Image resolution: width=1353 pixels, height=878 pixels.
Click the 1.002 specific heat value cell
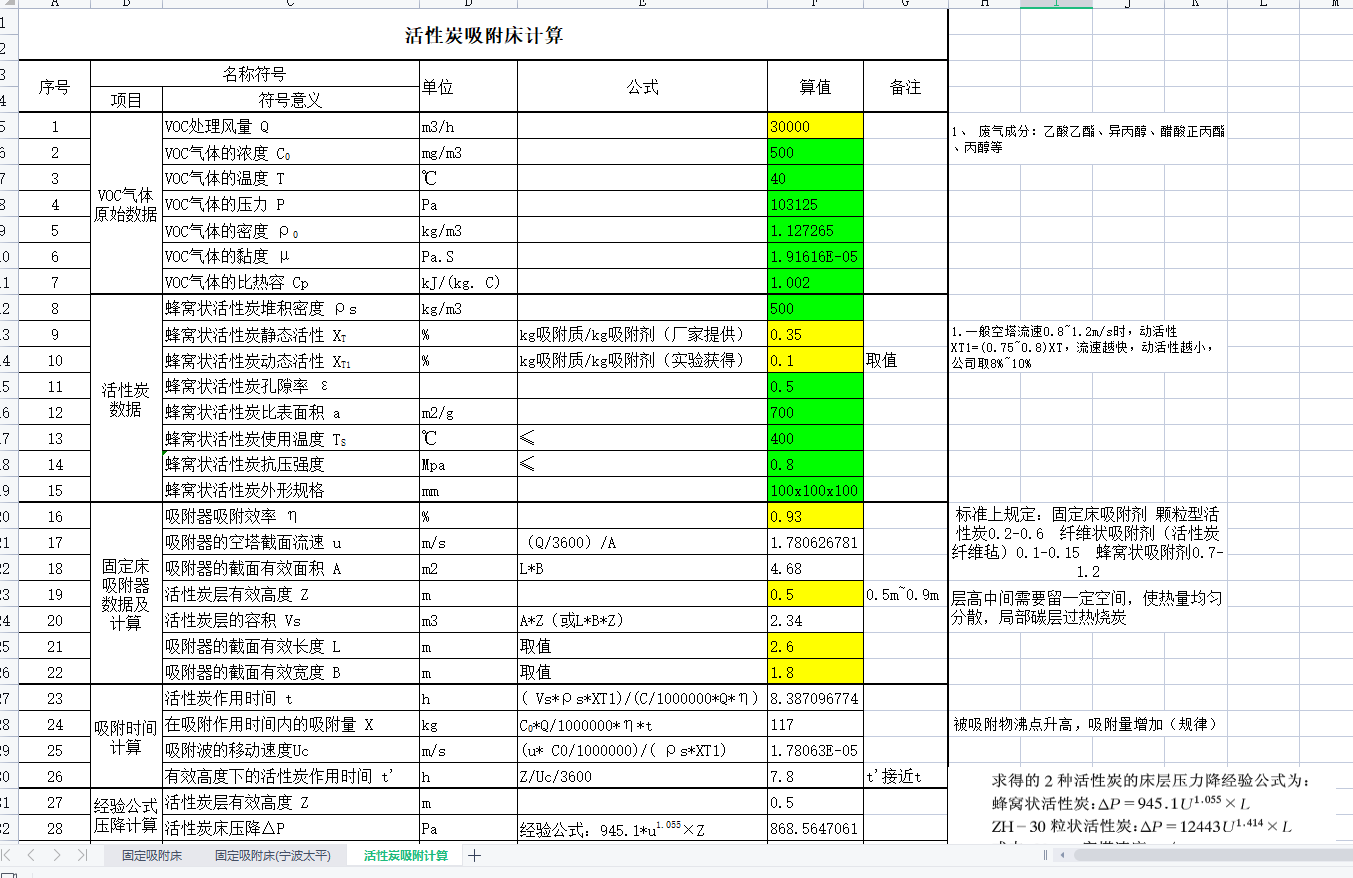[815, 283]
